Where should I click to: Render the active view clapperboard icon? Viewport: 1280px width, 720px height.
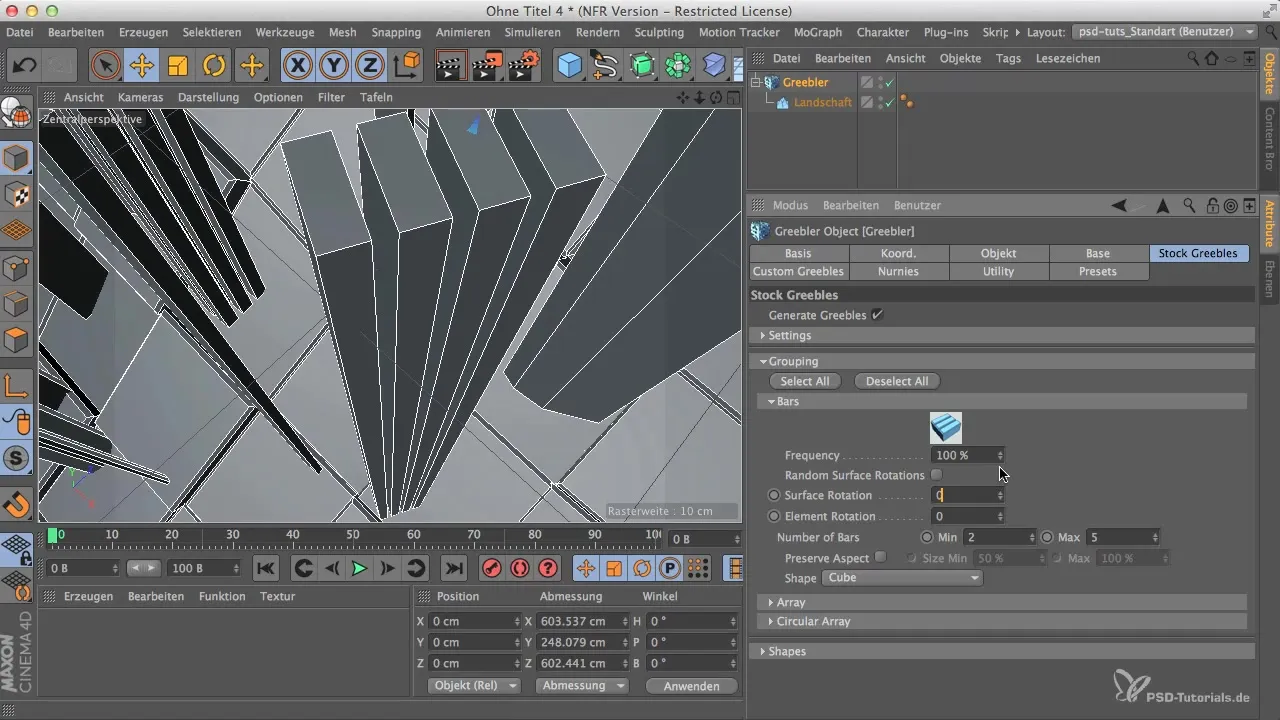(451, 66)
